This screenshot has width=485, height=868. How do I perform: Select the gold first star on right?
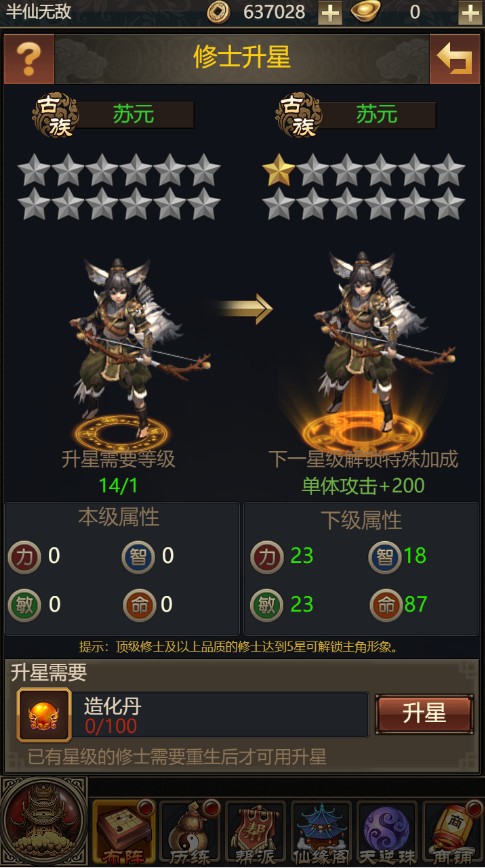278,170
